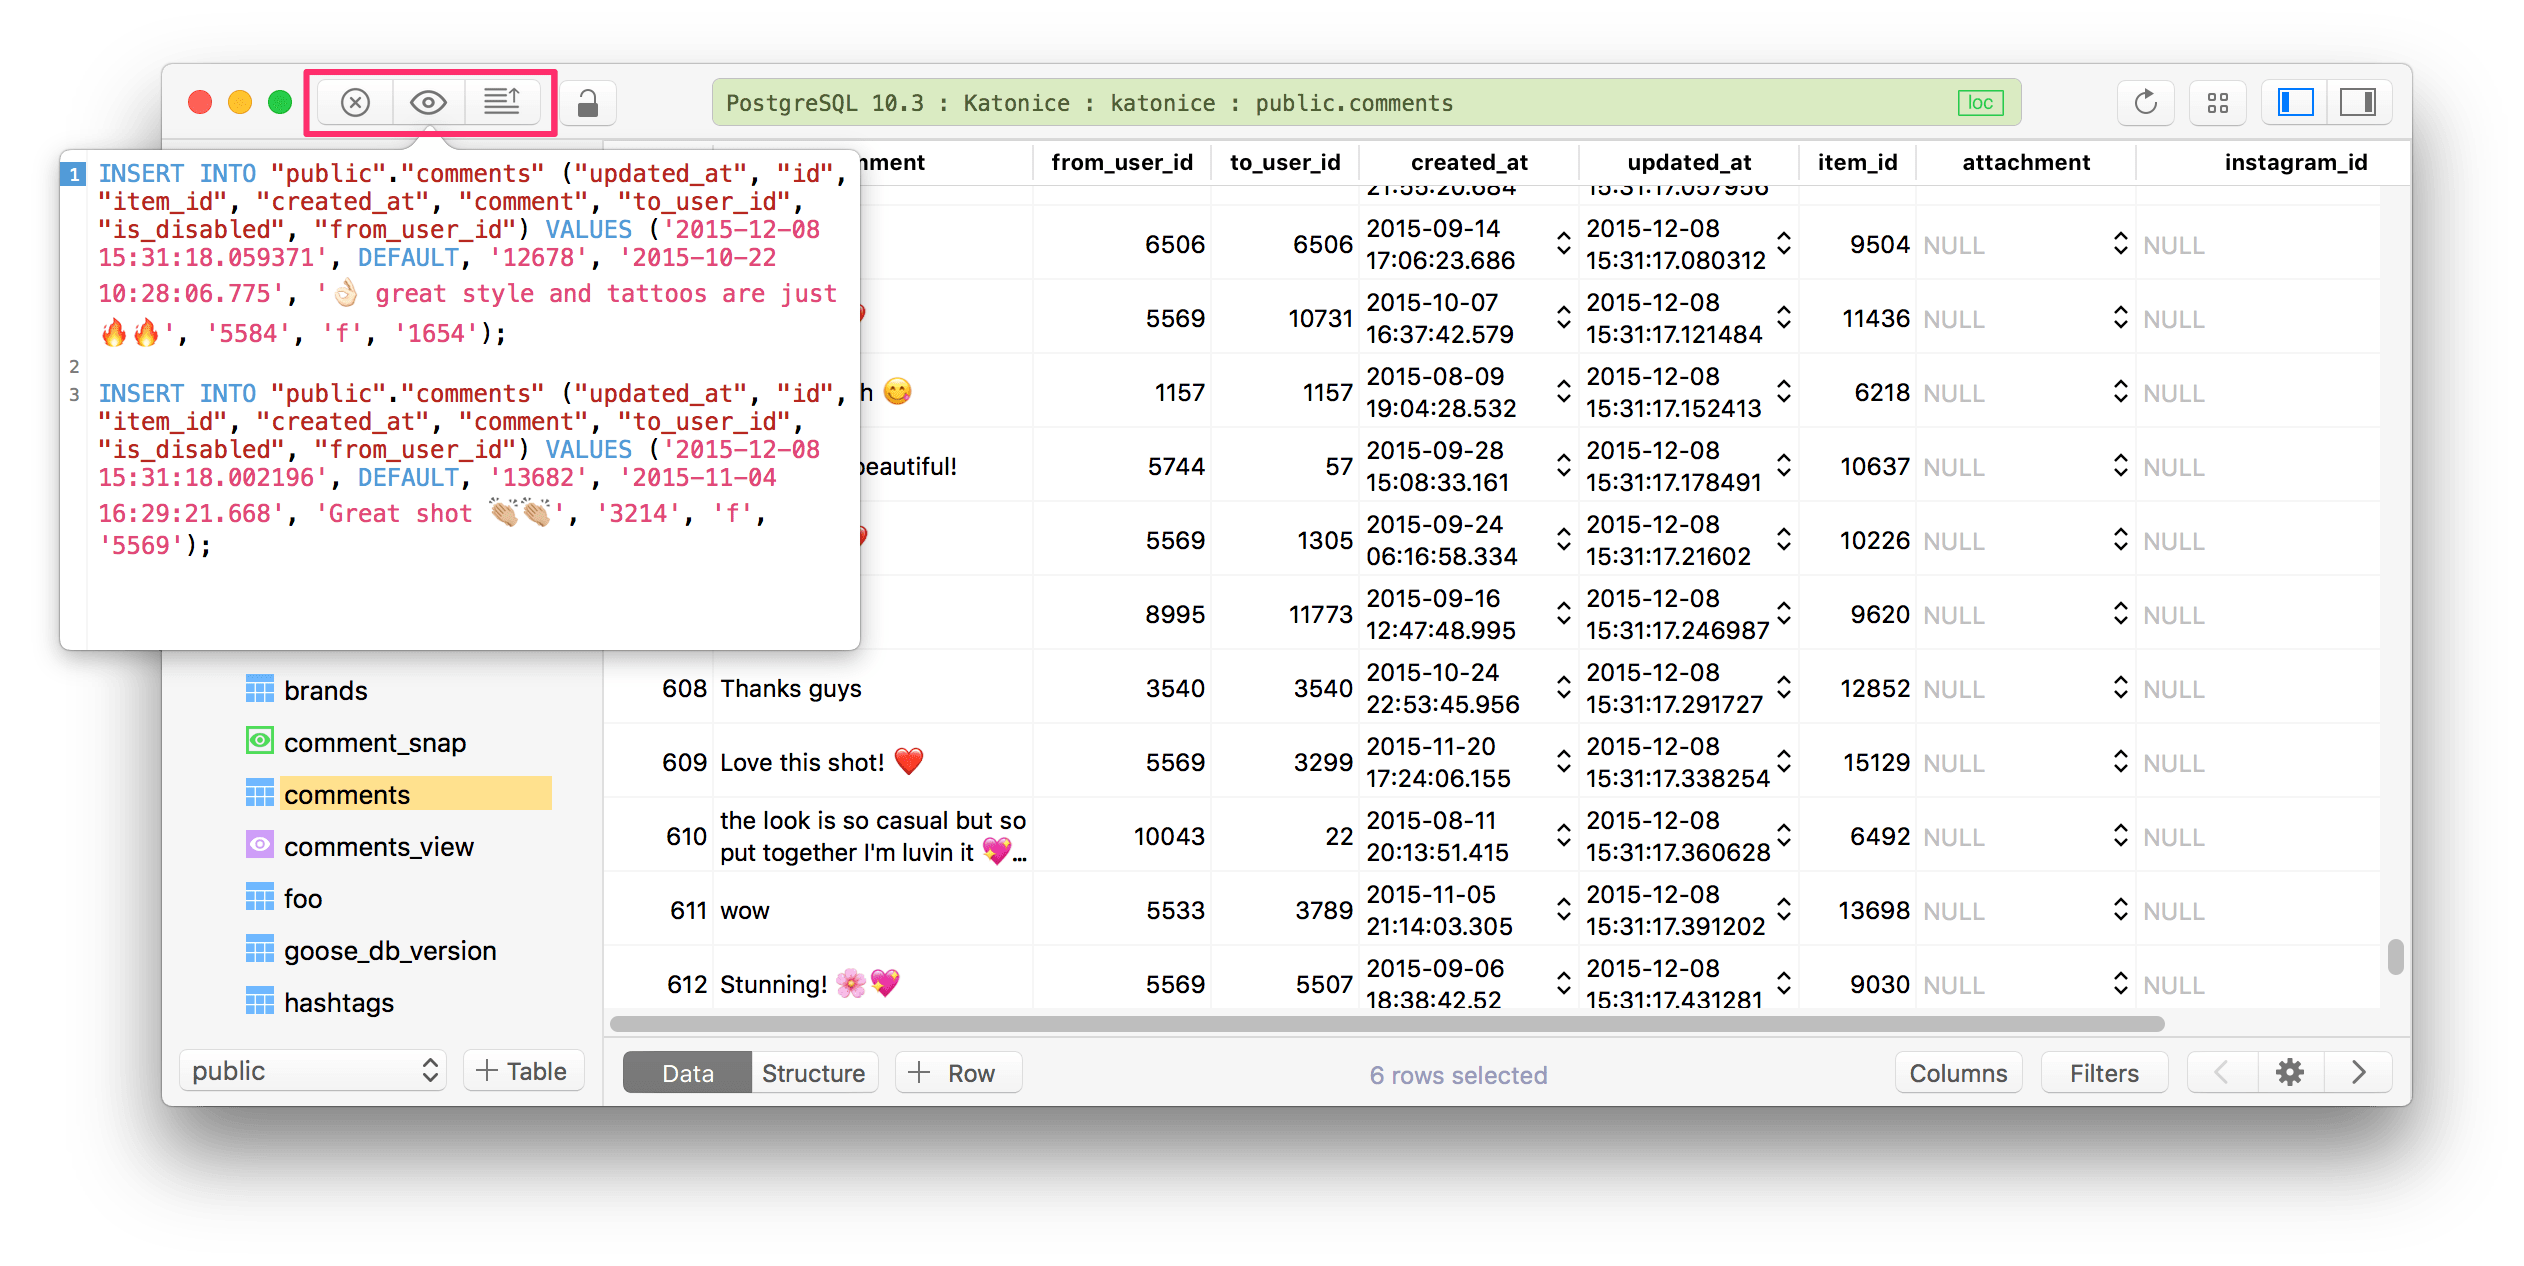Click the discard changes X icon
The image size is (2524, 1266).
click(x=355, y=102)
